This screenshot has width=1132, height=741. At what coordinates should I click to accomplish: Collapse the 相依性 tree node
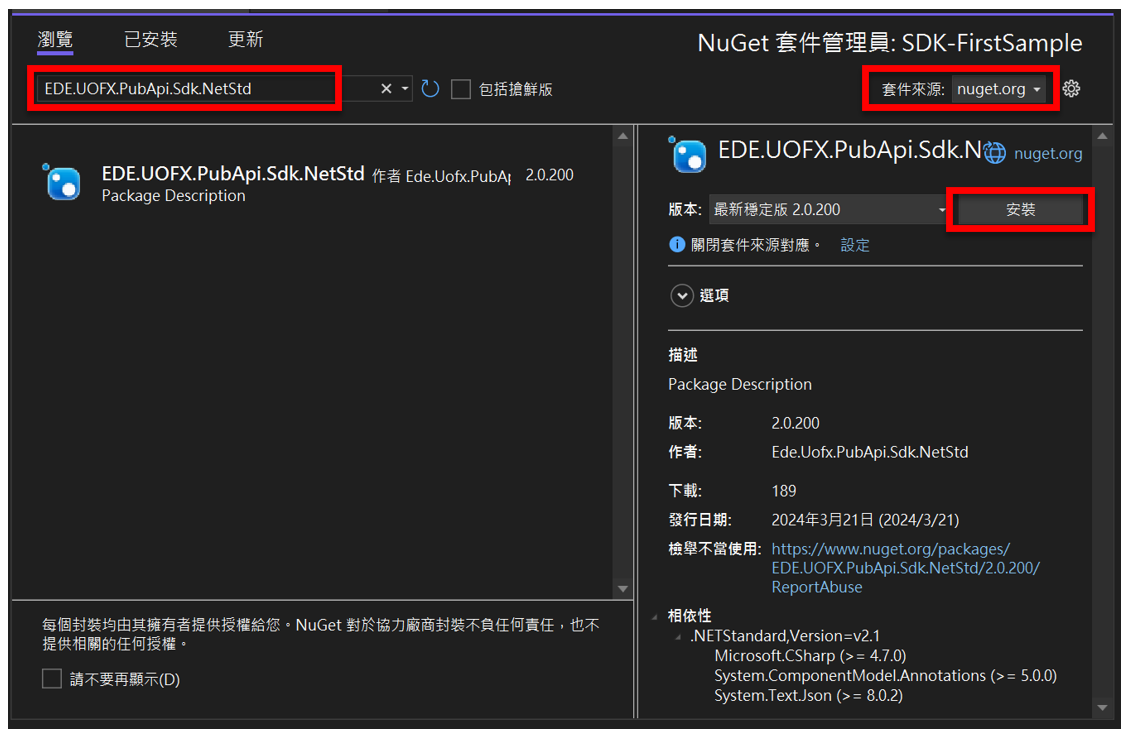click(x=655, y=617)
